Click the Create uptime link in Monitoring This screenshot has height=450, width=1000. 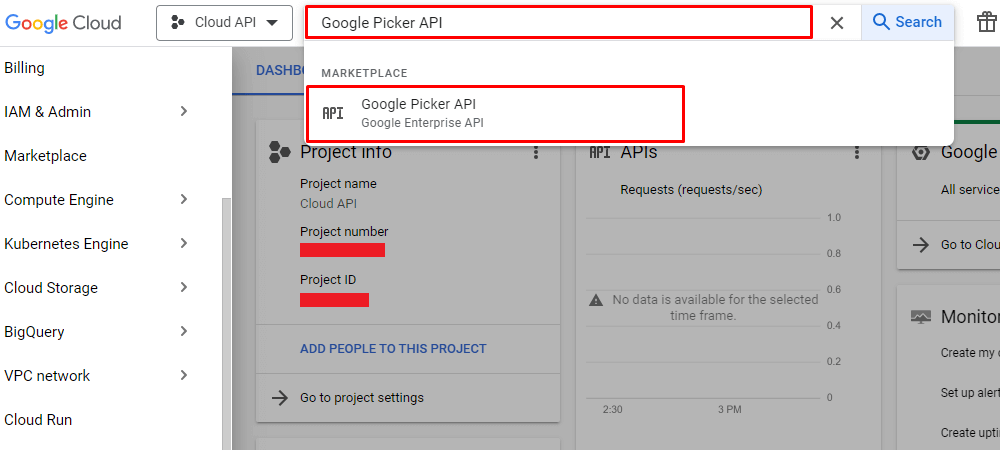[970, 433]
